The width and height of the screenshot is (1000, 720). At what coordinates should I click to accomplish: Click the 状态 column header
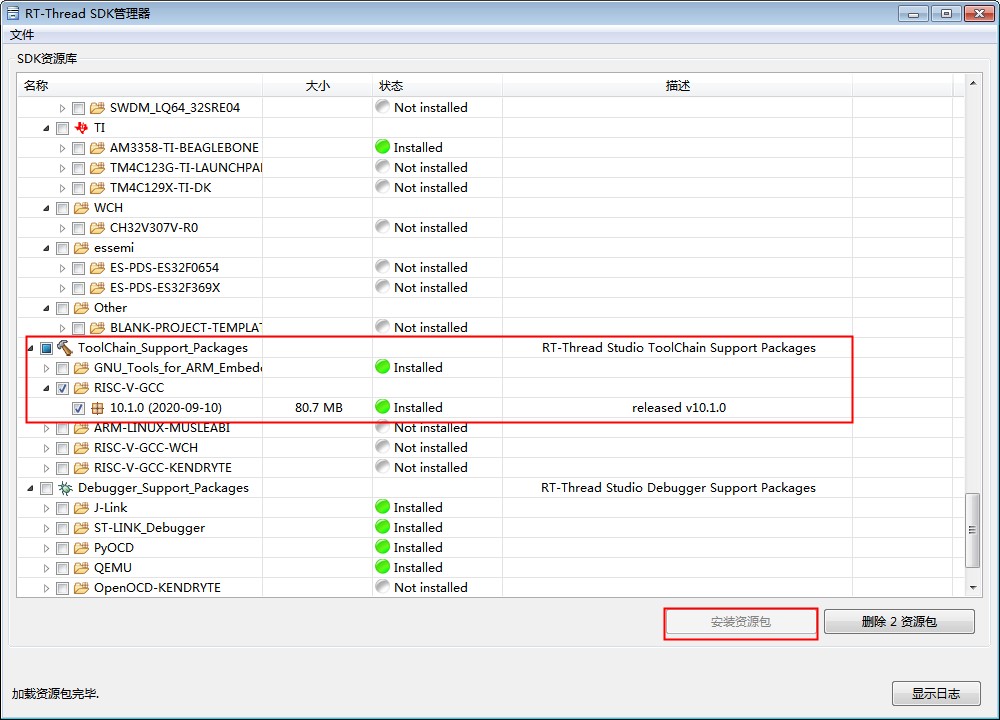coord(438,85)
